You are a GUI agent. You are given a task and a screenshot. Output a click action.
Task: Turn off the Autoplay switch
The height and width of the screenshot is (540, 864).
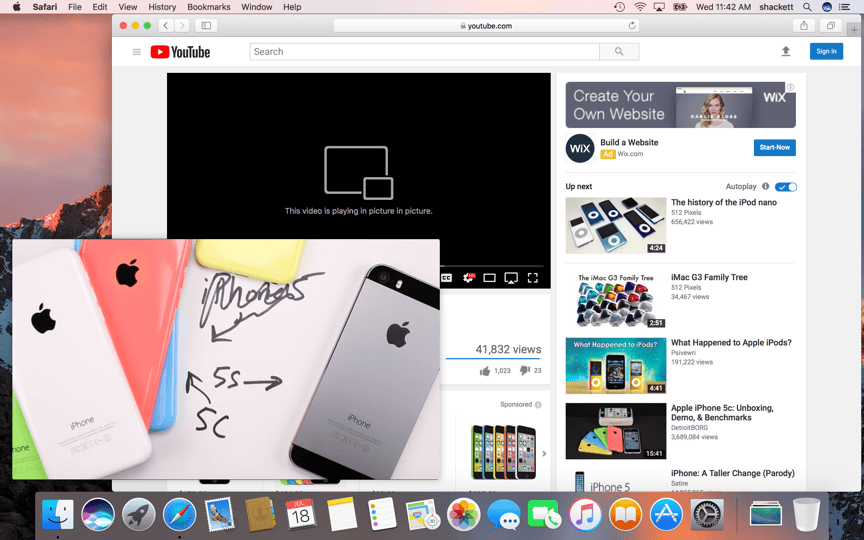coord(786,187)
